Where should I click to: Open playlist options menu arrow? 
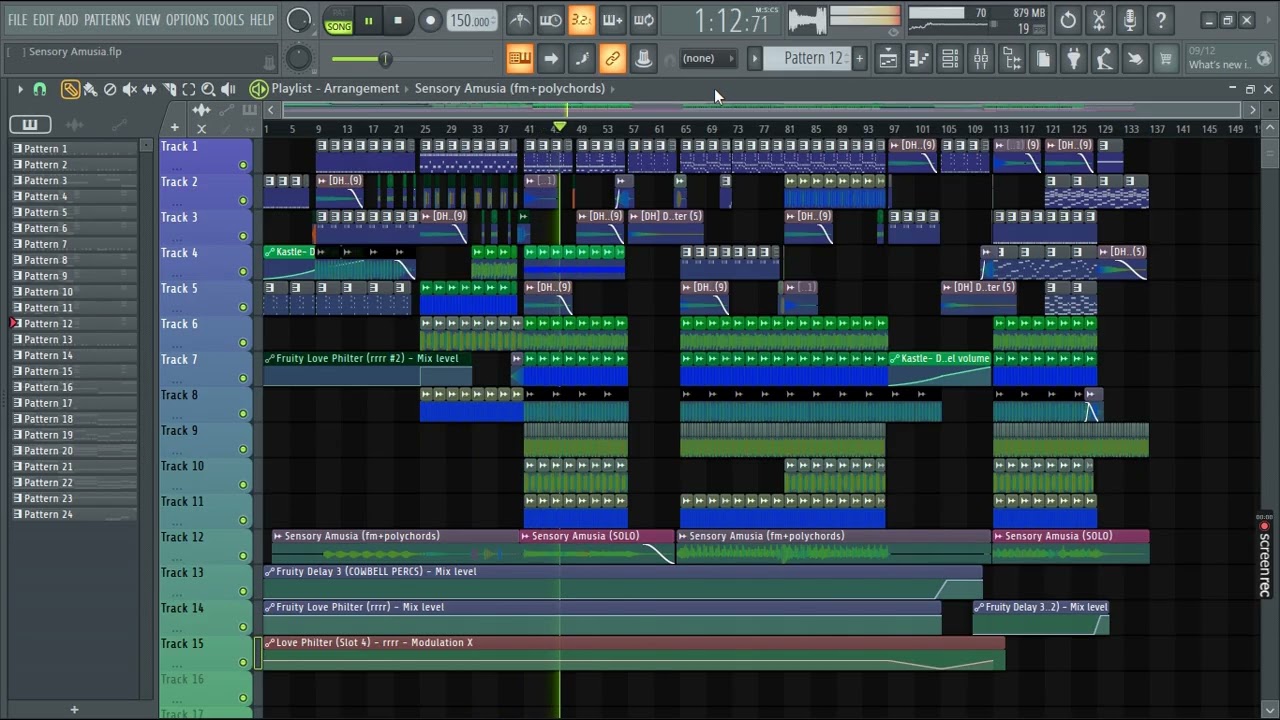pyautogui.click(x=19, y=89)
